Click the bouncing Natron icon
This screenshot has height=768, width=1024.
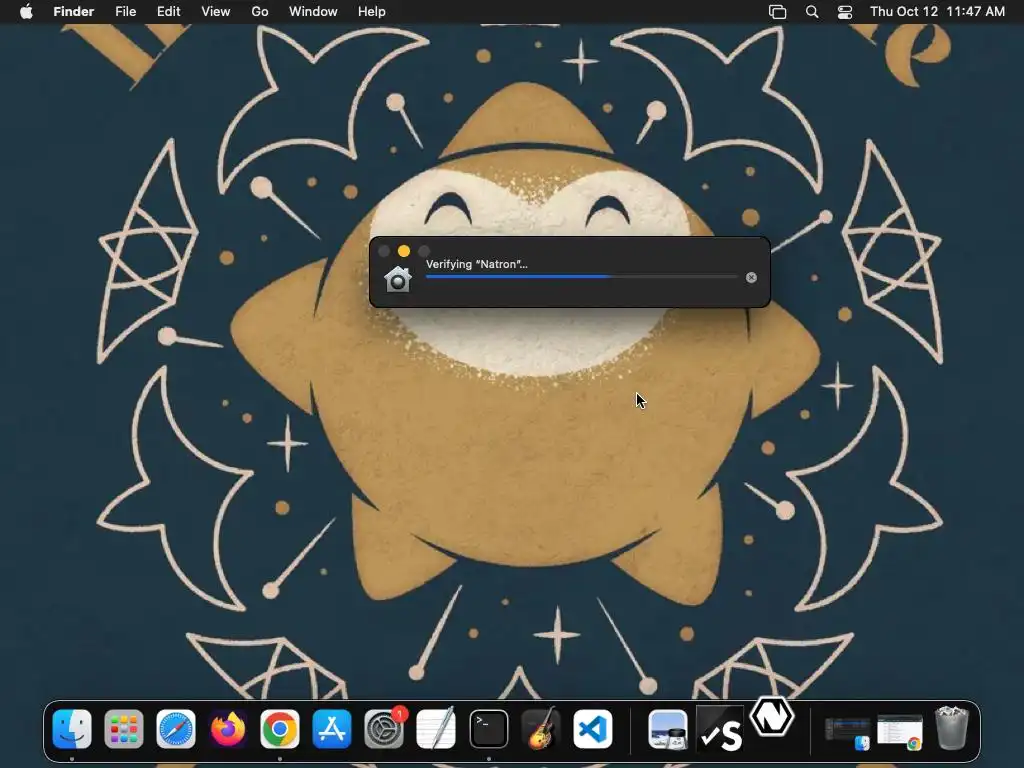(x=772, y=717)
